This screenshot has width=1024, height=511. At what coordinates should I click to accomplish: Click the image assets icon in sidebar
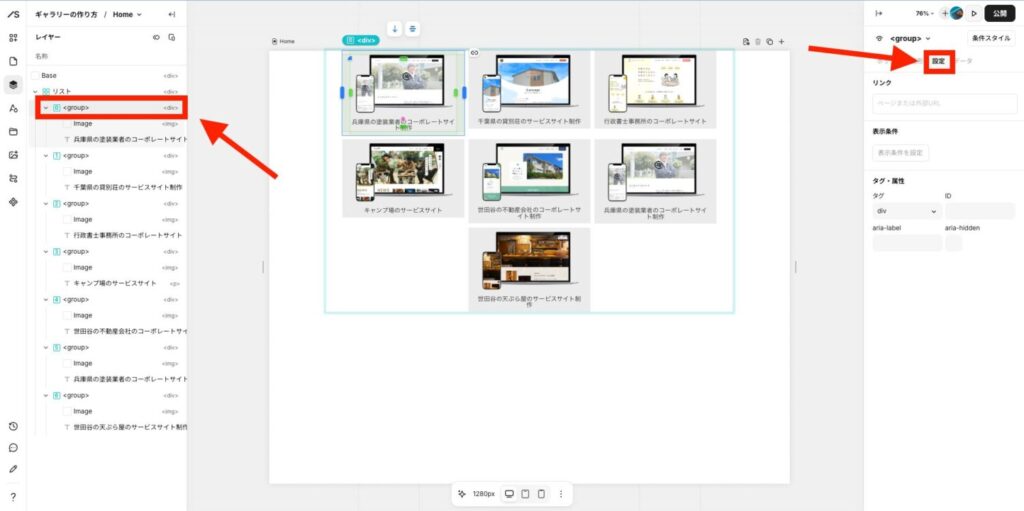[x=13, y=155]
